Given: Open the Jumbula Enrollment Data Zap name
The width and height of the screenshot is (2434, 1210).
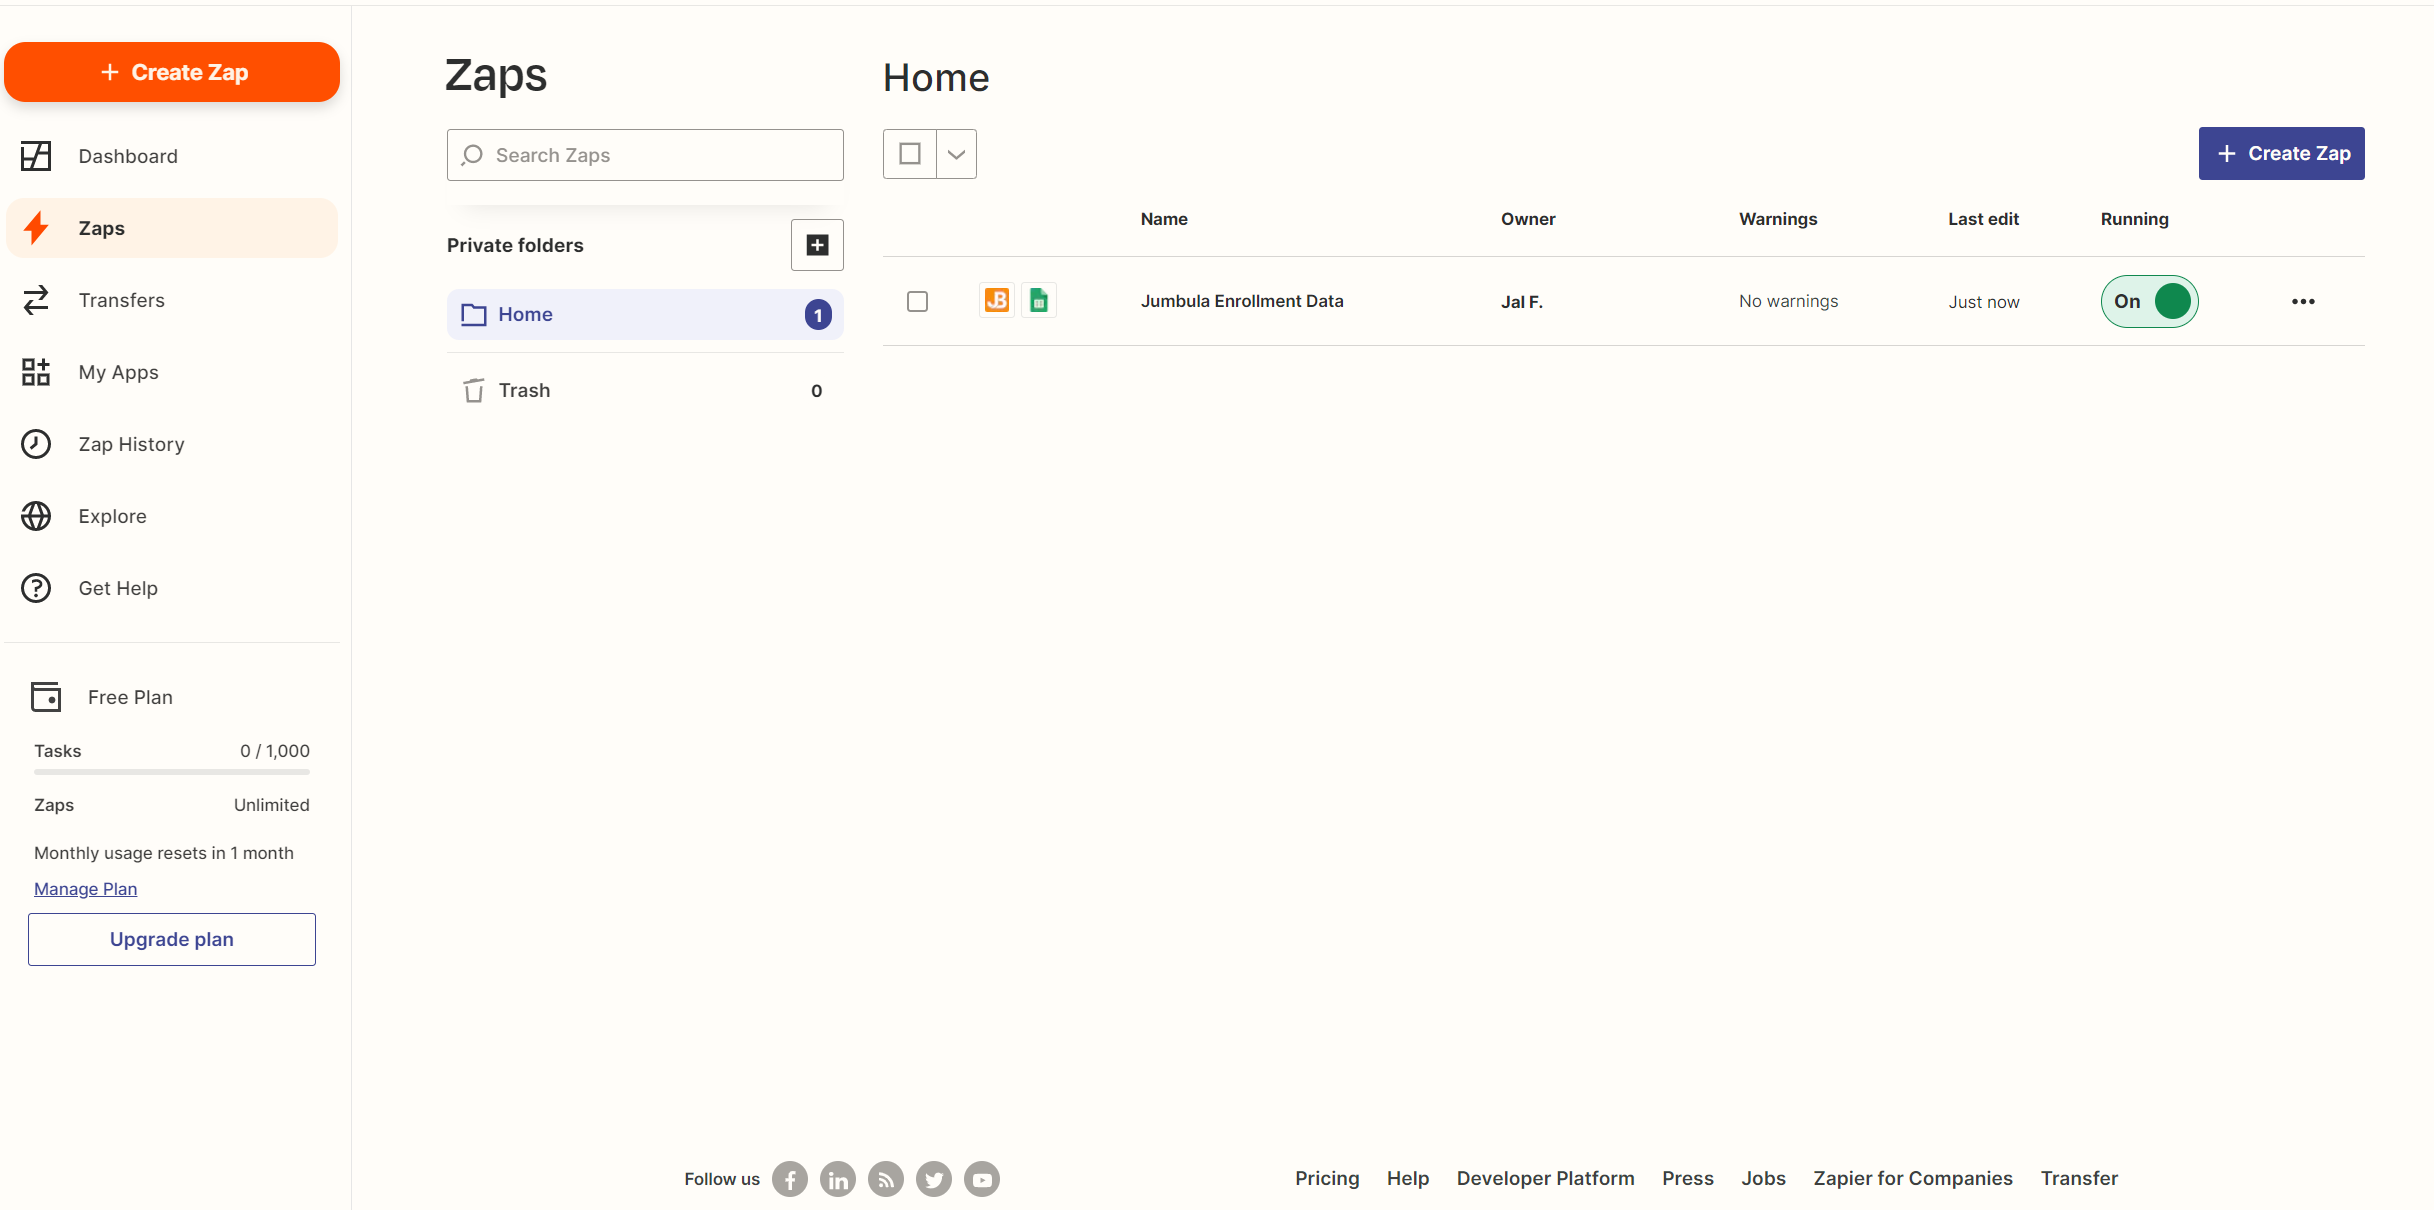Looking at the screenshot, I should (x=1242, y=301).
